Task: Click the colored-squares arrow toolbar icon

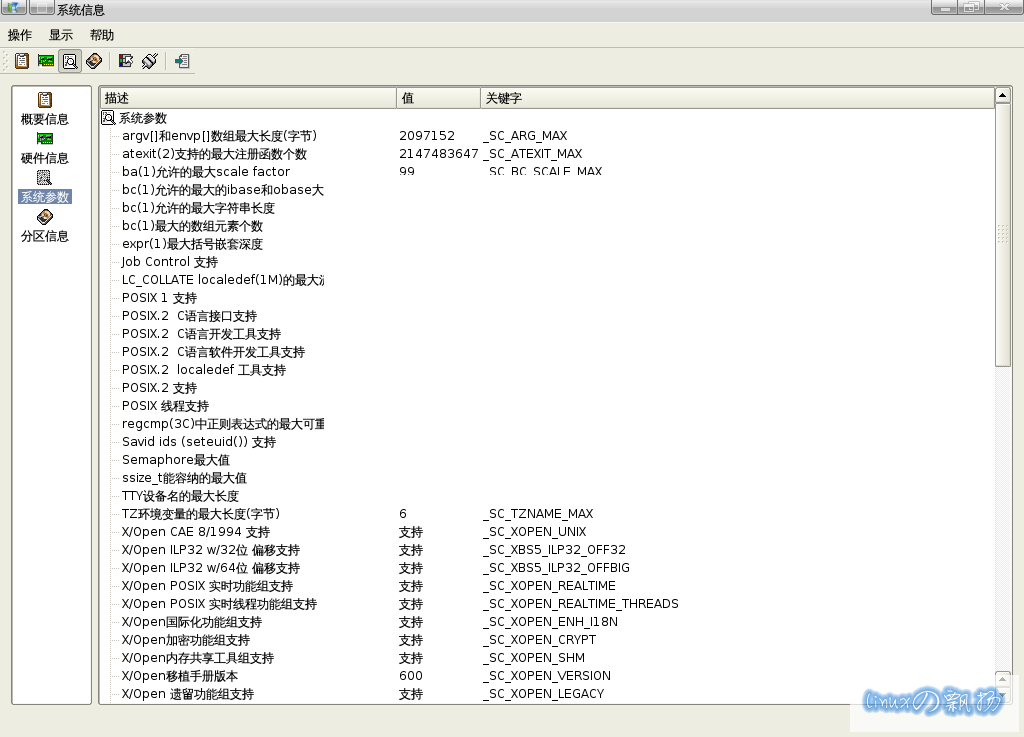Action: [x=126, y=61]
